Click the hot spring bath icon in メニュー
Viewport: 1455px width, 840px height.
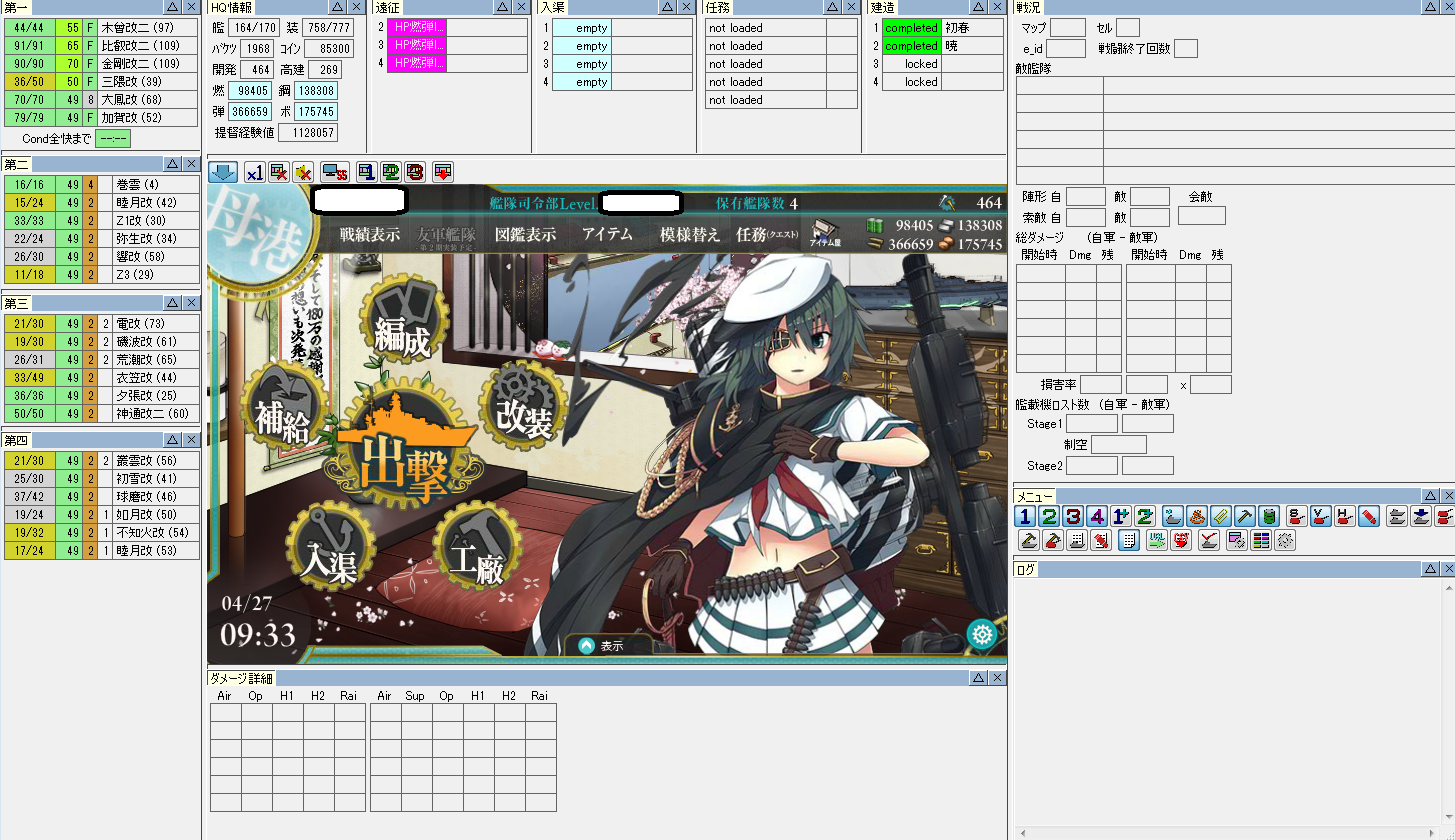(x=1197, y=516)
